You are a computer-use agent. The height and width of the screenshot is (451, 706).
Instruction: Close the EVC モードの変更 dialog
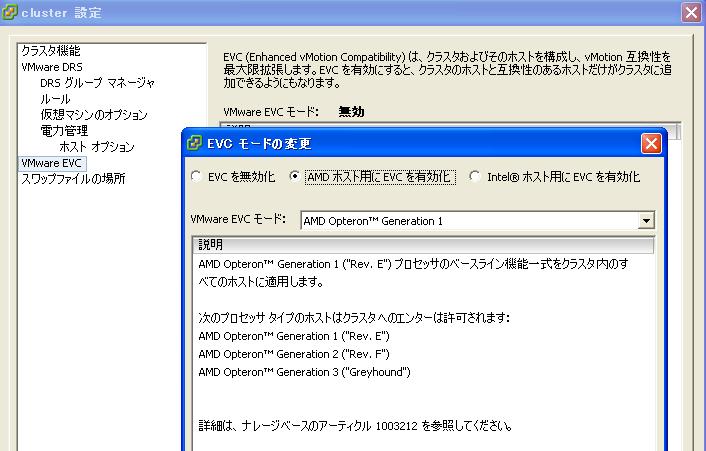(x=651, y=144)
